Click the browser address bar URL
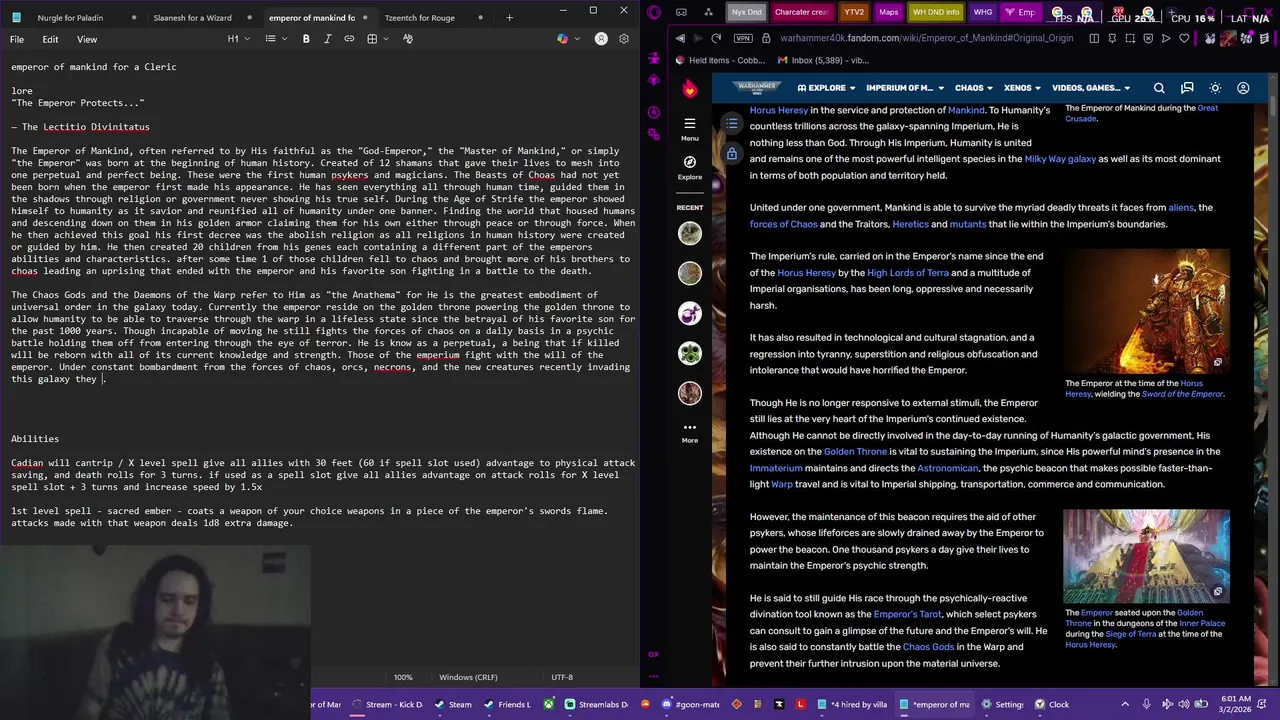Screen dimensions: 1280x720 coord(926,38)
